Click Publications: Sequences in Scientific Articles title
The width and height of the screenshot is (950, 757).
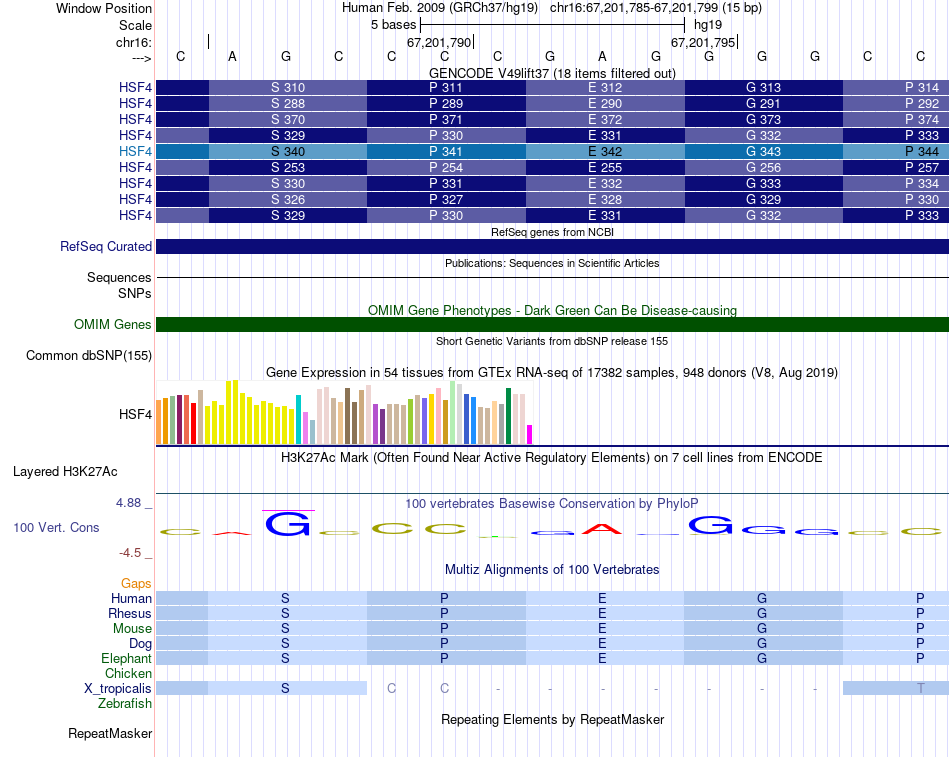coord(552,263)
